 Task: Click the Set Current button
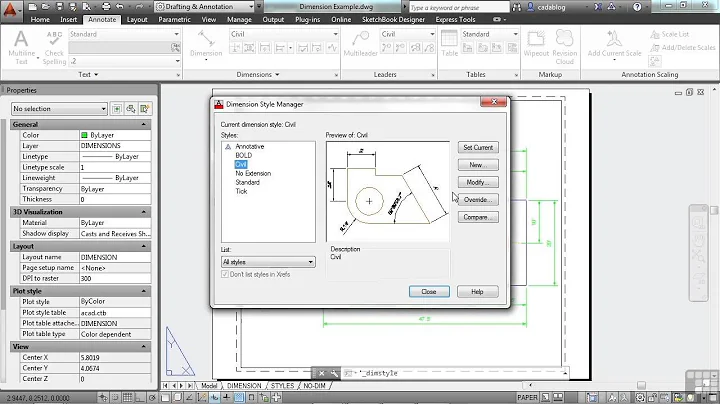tap(478, 147)
